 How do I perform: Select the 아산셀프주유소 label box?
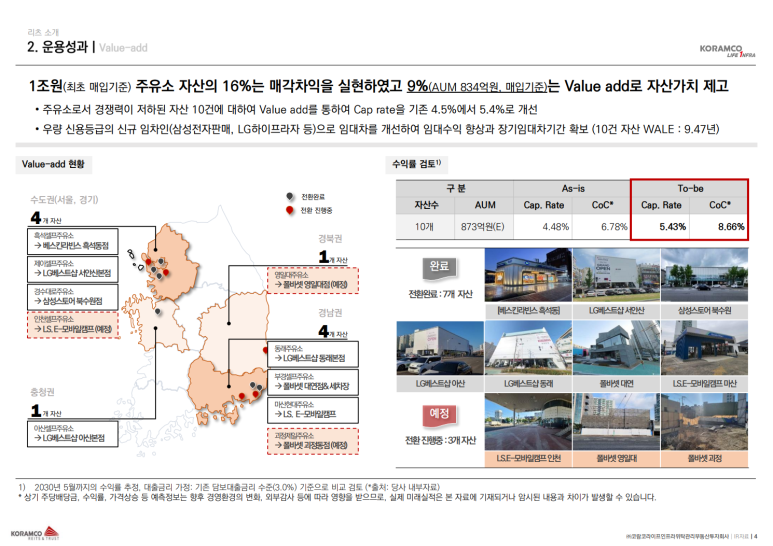tap(72, 434)
